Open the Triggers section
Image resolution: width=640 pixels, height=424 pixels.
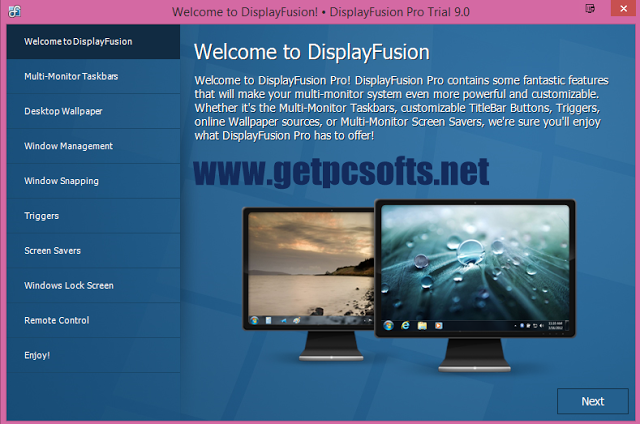coord(93,216)
